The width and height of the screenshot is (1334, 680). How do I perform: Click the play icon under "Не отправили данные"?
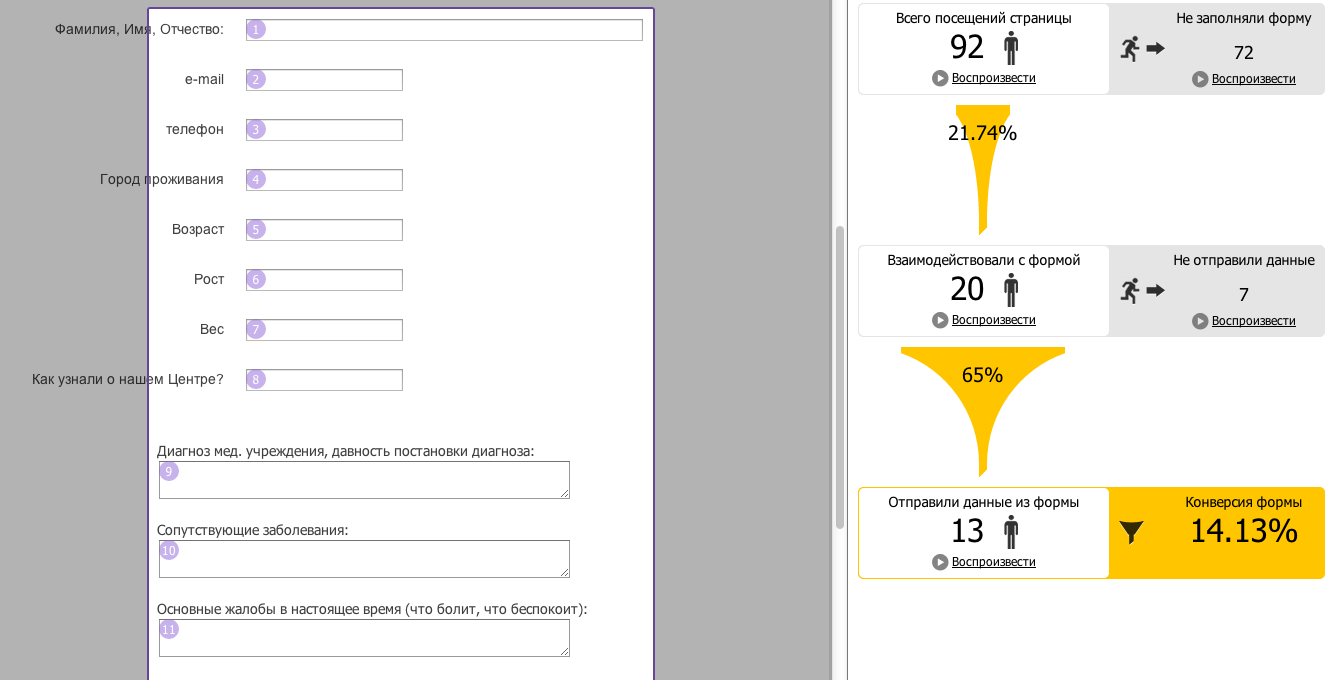click(x=1200, y=321)
